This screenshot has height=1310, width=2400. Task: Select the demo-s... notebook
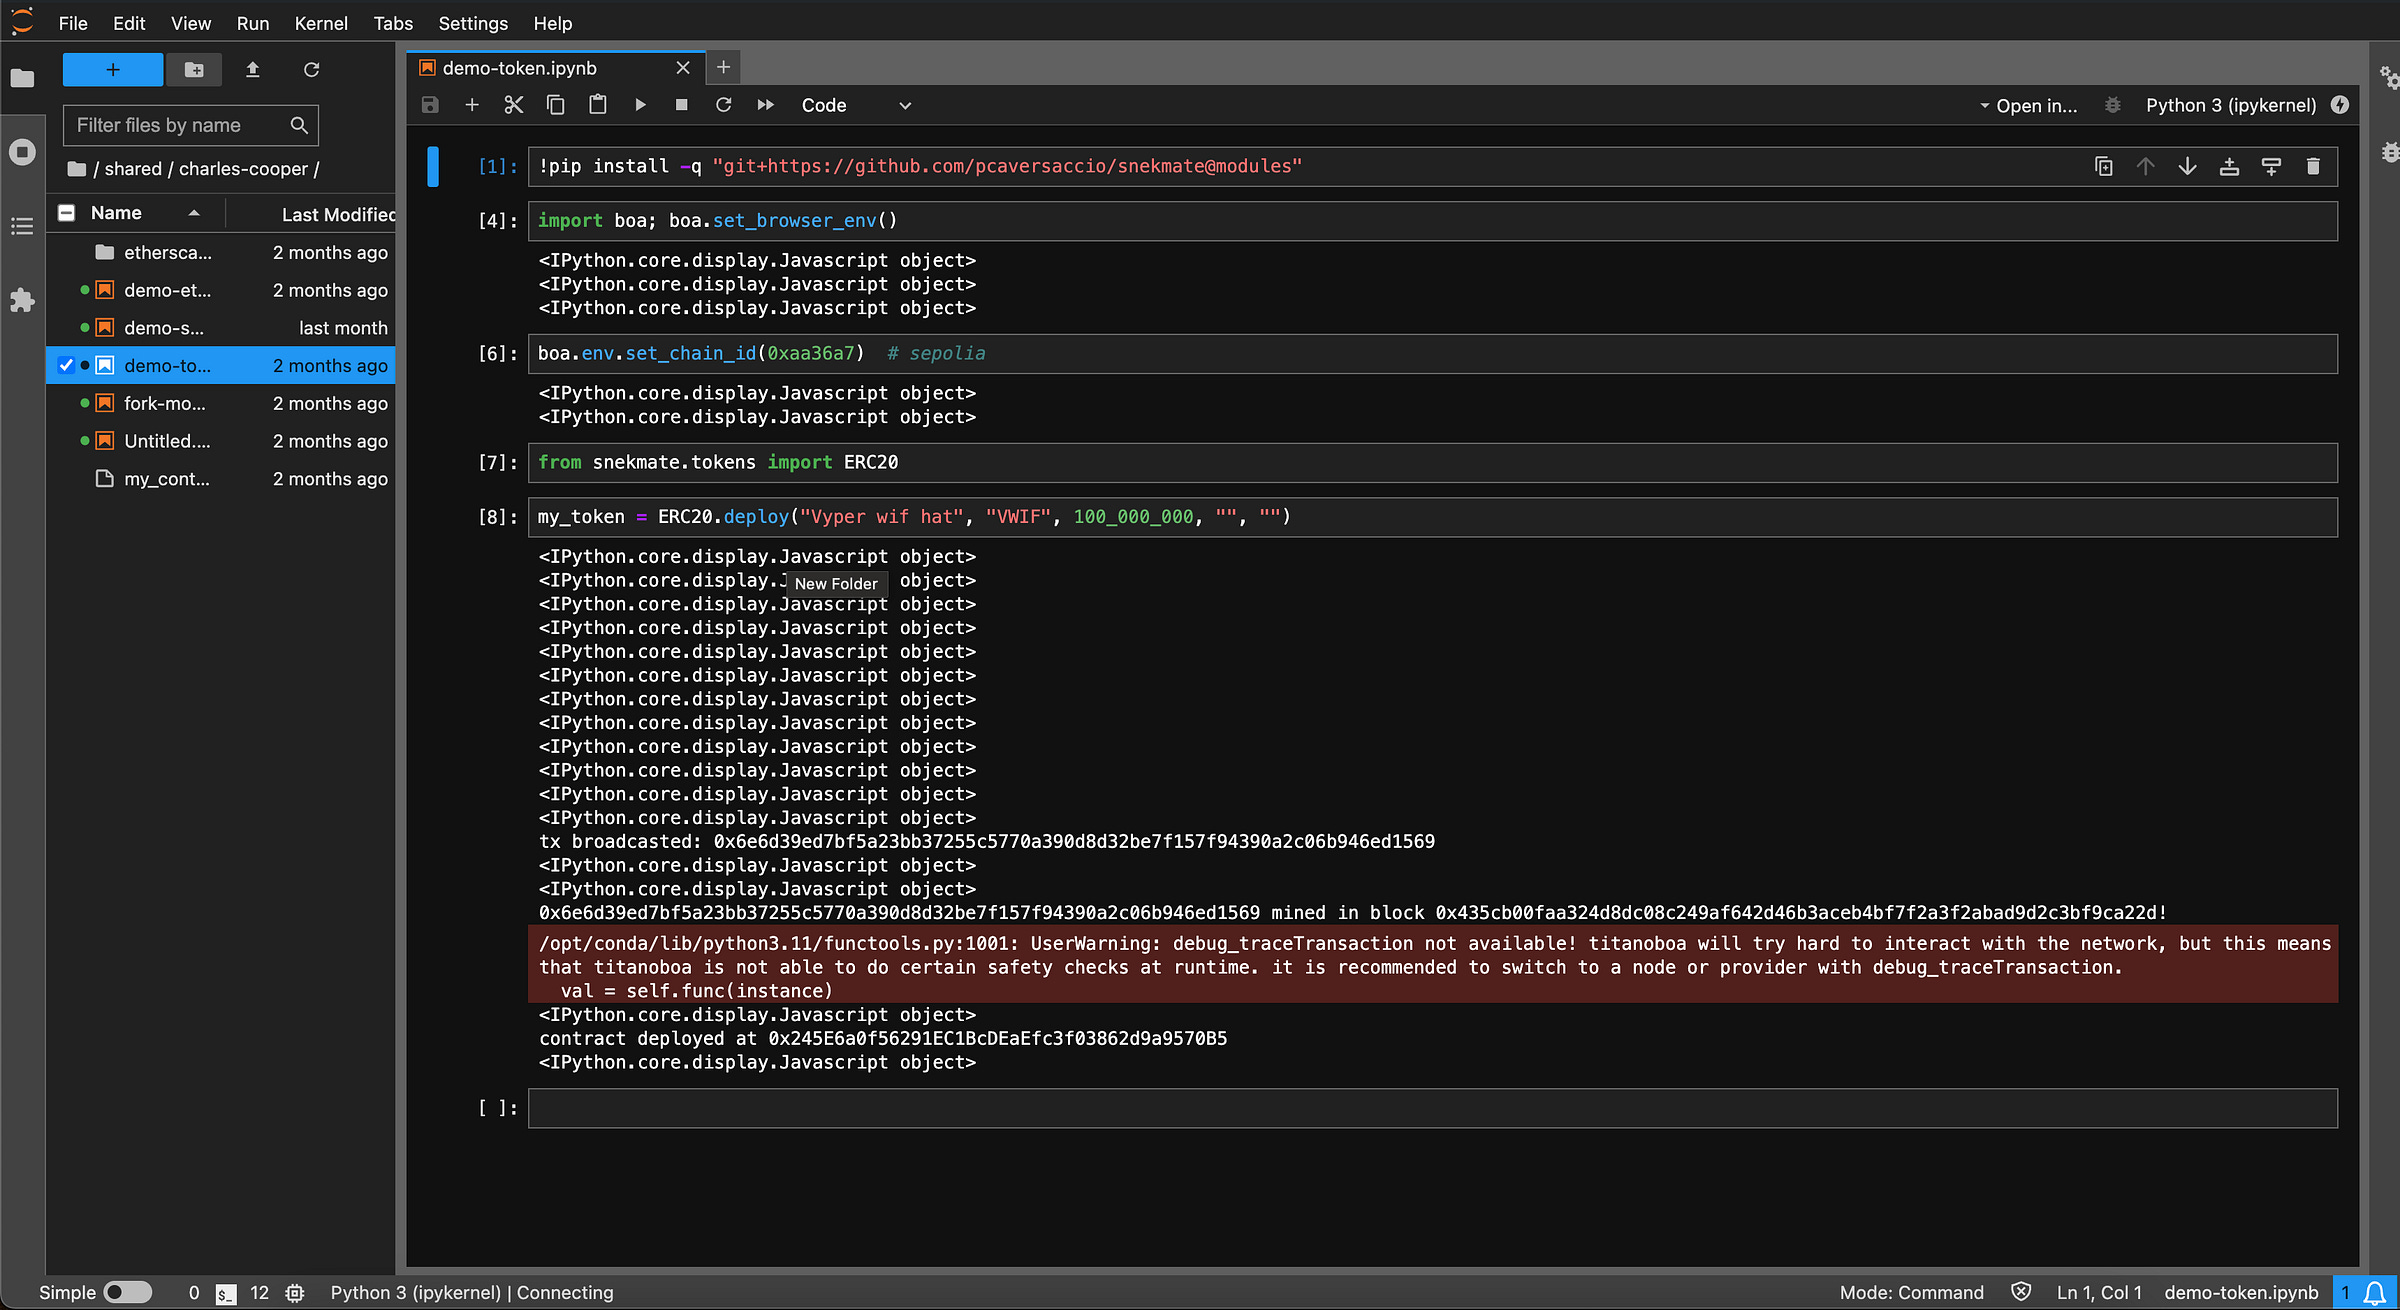click(x=222, y=328)
